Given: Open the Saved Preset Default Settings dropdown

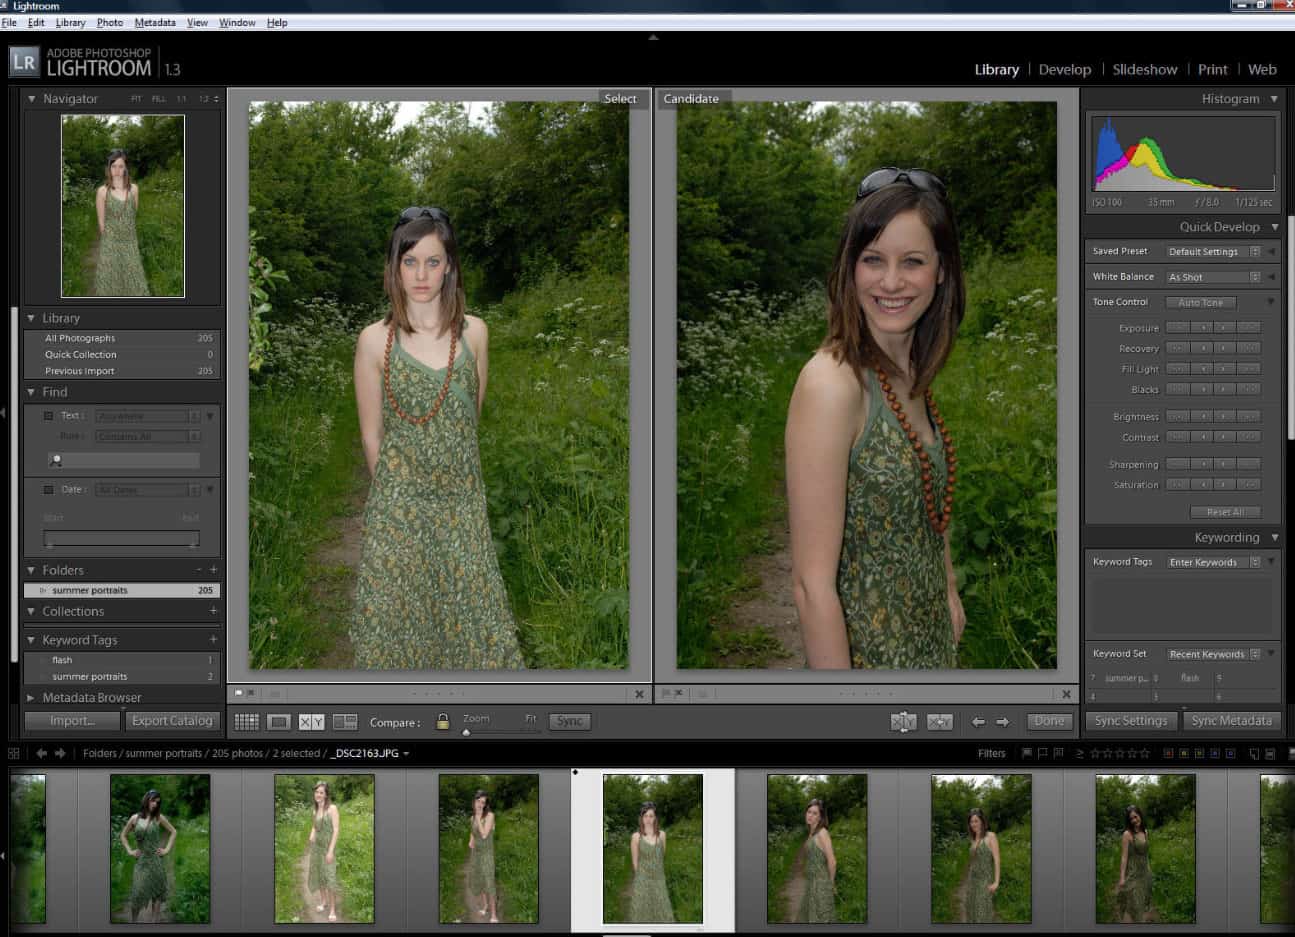Looking at the screenshot, I should [x=1213, y=252].
